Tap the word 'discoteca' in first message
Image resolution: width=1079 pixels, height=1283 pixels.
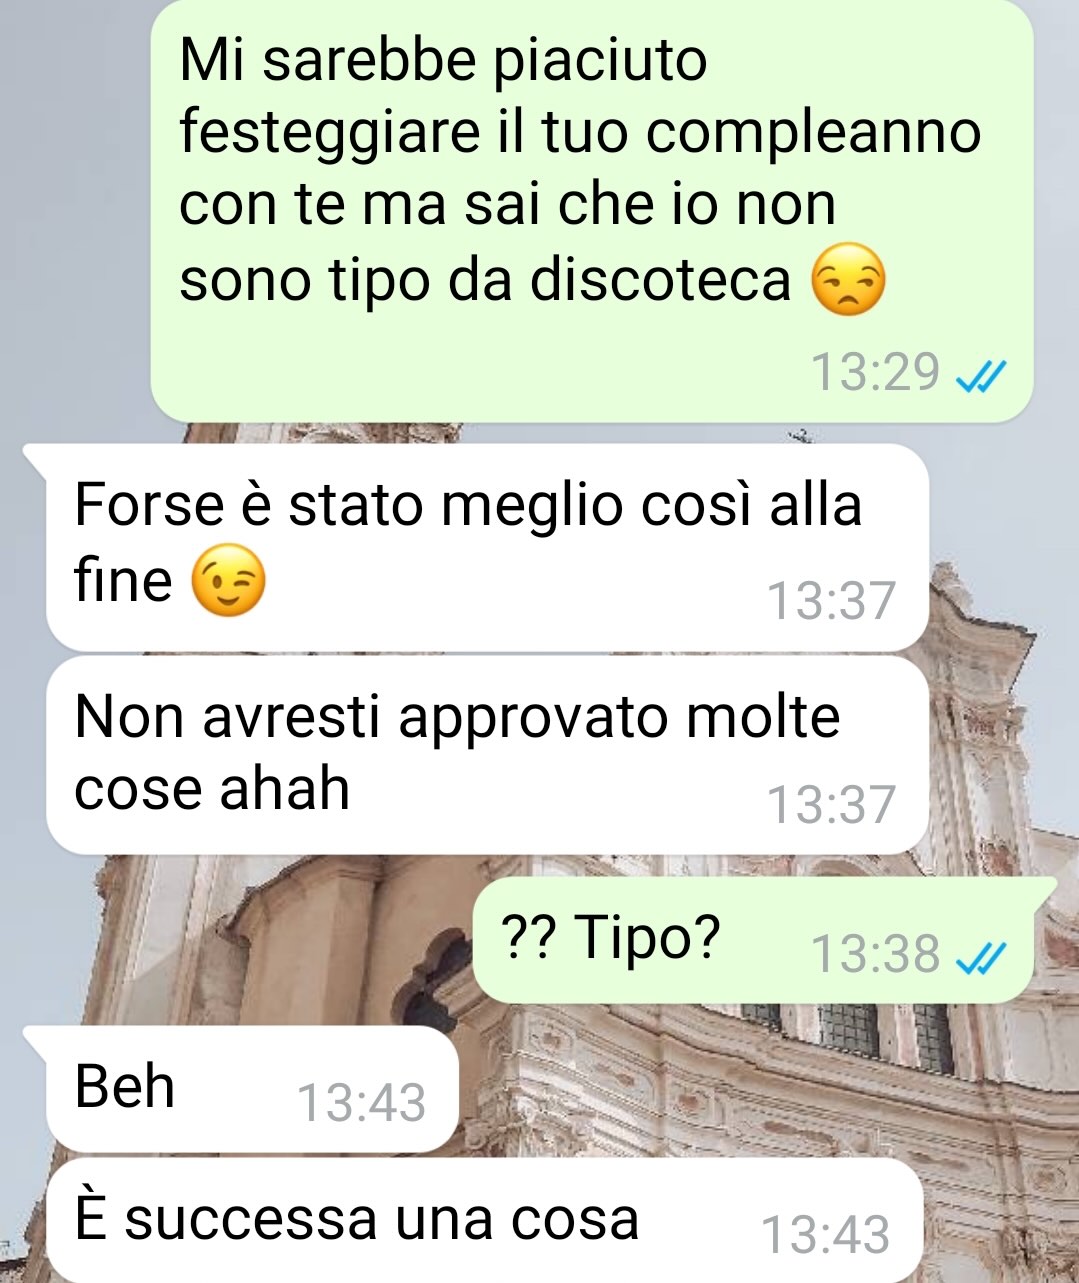(x=661, y=279)
